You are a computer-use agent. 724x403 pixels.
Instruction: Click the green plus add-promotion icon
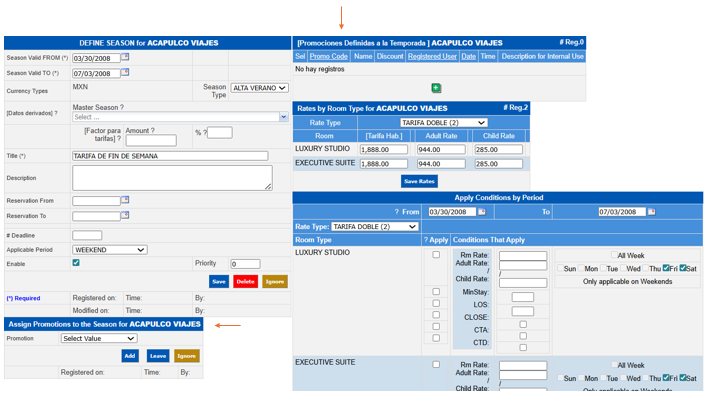point(436,88)
